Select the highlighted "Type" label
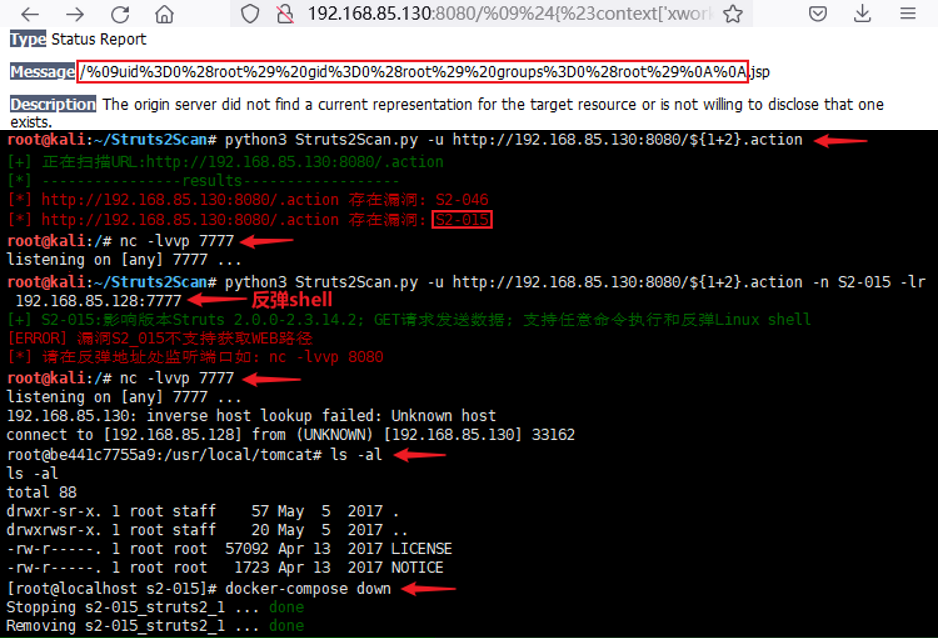The image size is (938, 638). (x=28, y=39)
